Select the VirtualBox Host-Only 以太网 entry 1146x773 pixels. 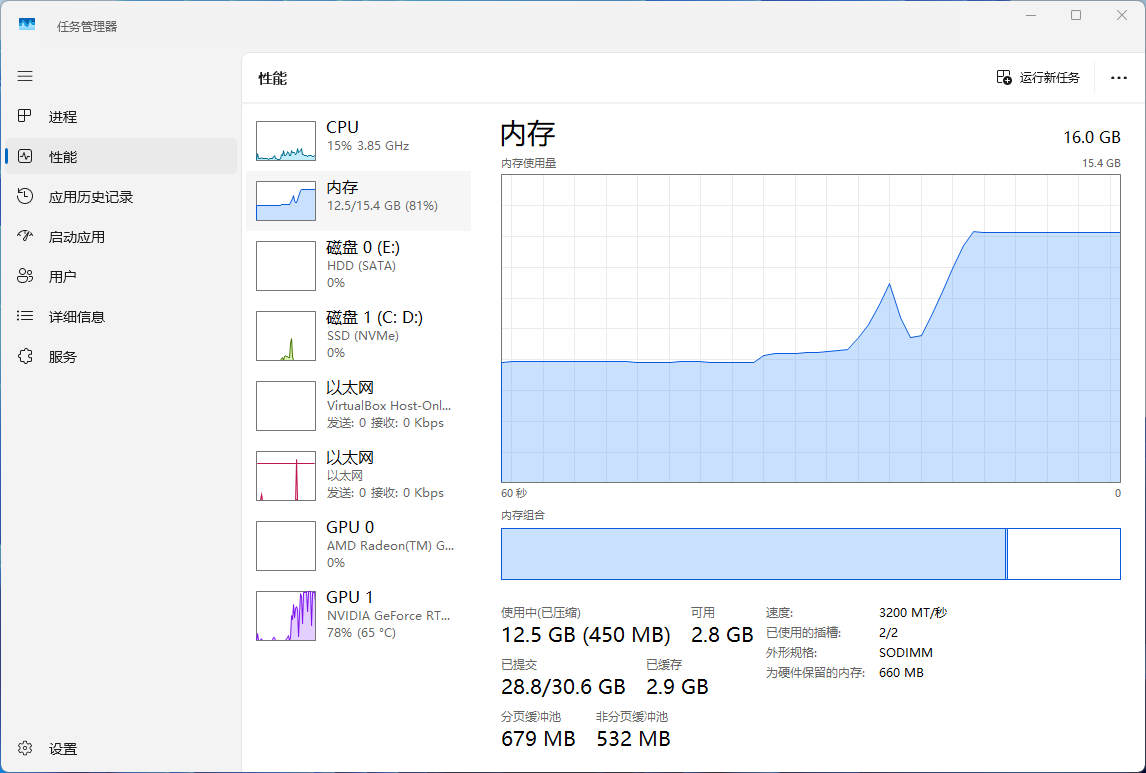tap(358, 405)
